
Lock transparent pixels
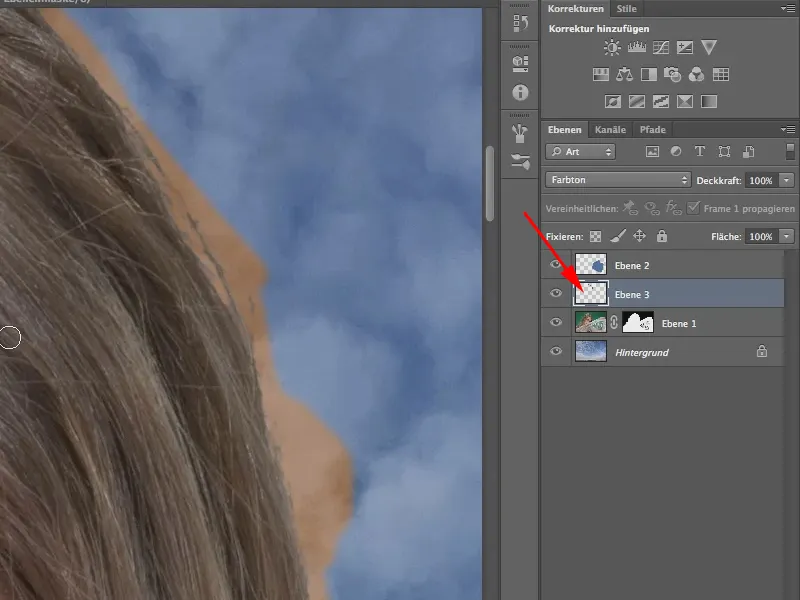coord(595,236)
